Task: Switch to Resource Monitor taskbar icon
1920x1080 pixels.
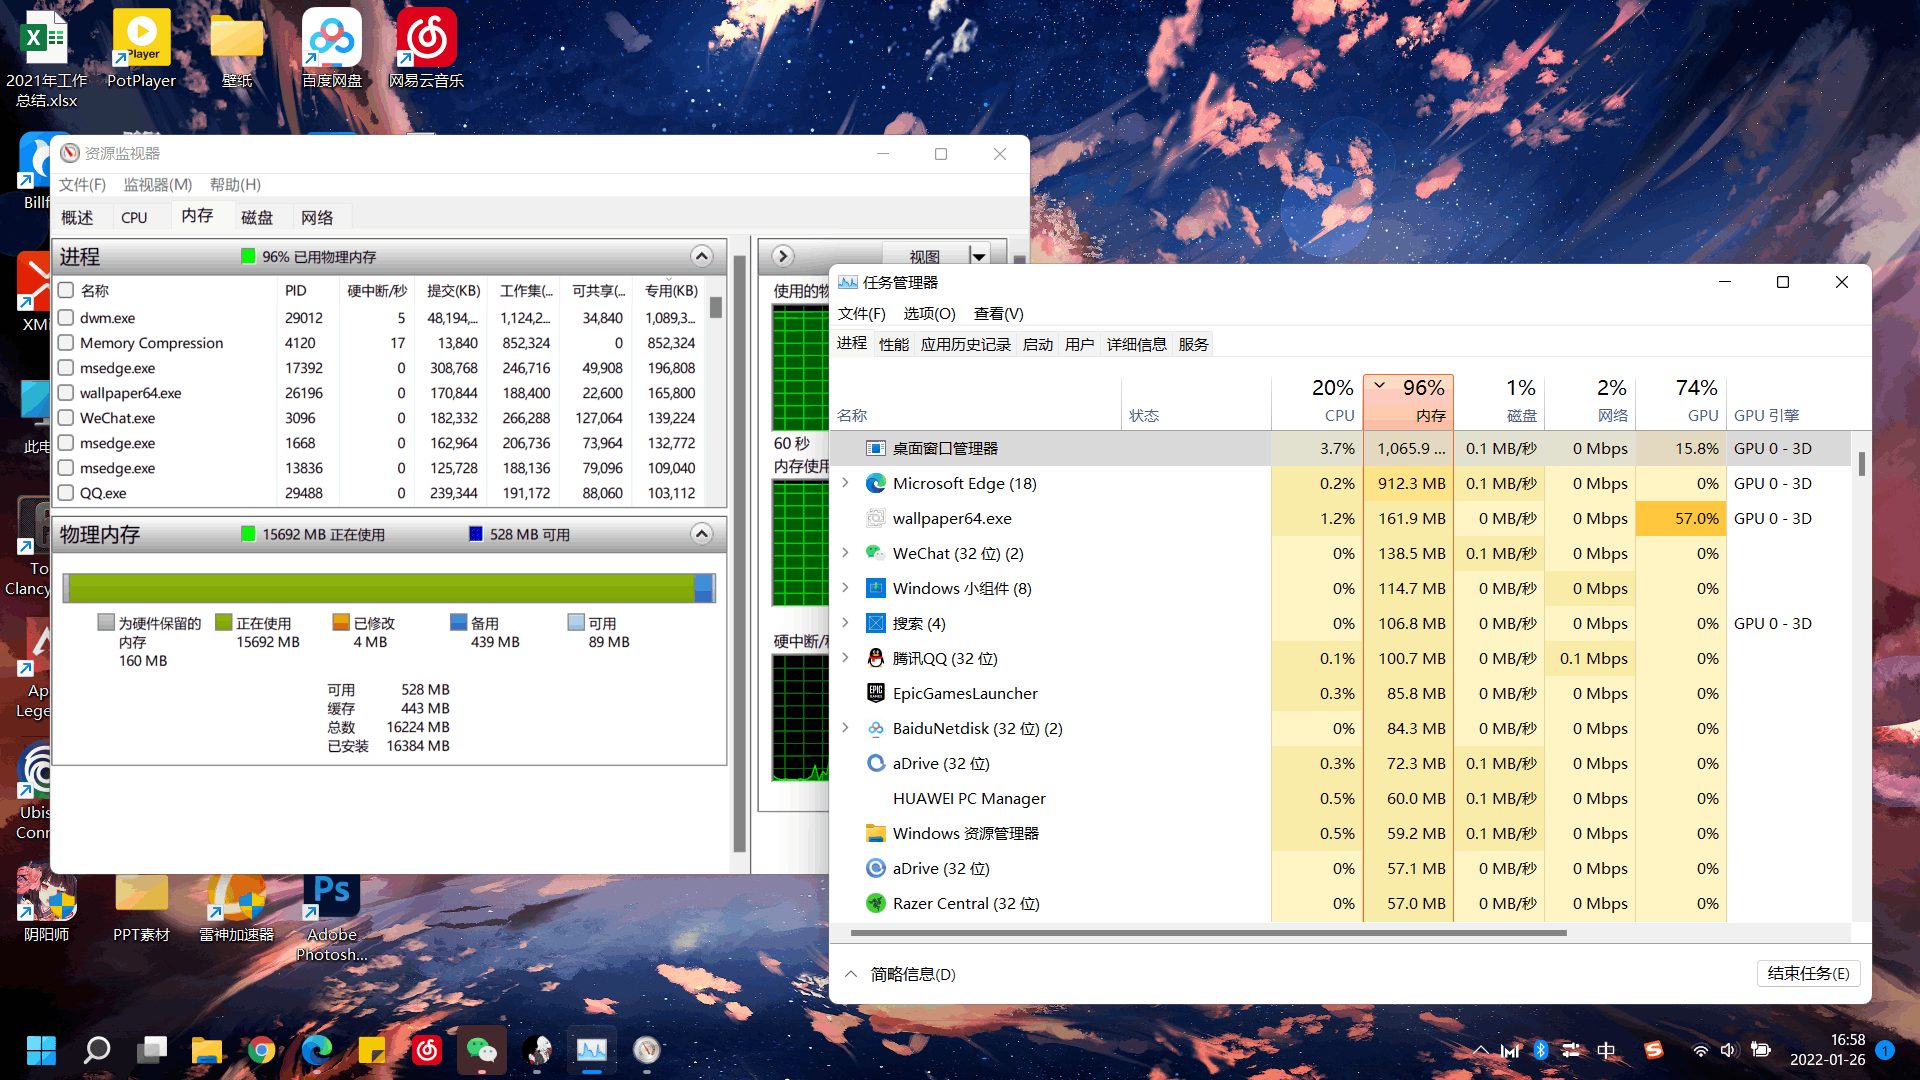Action: (x=647, y=1050)
